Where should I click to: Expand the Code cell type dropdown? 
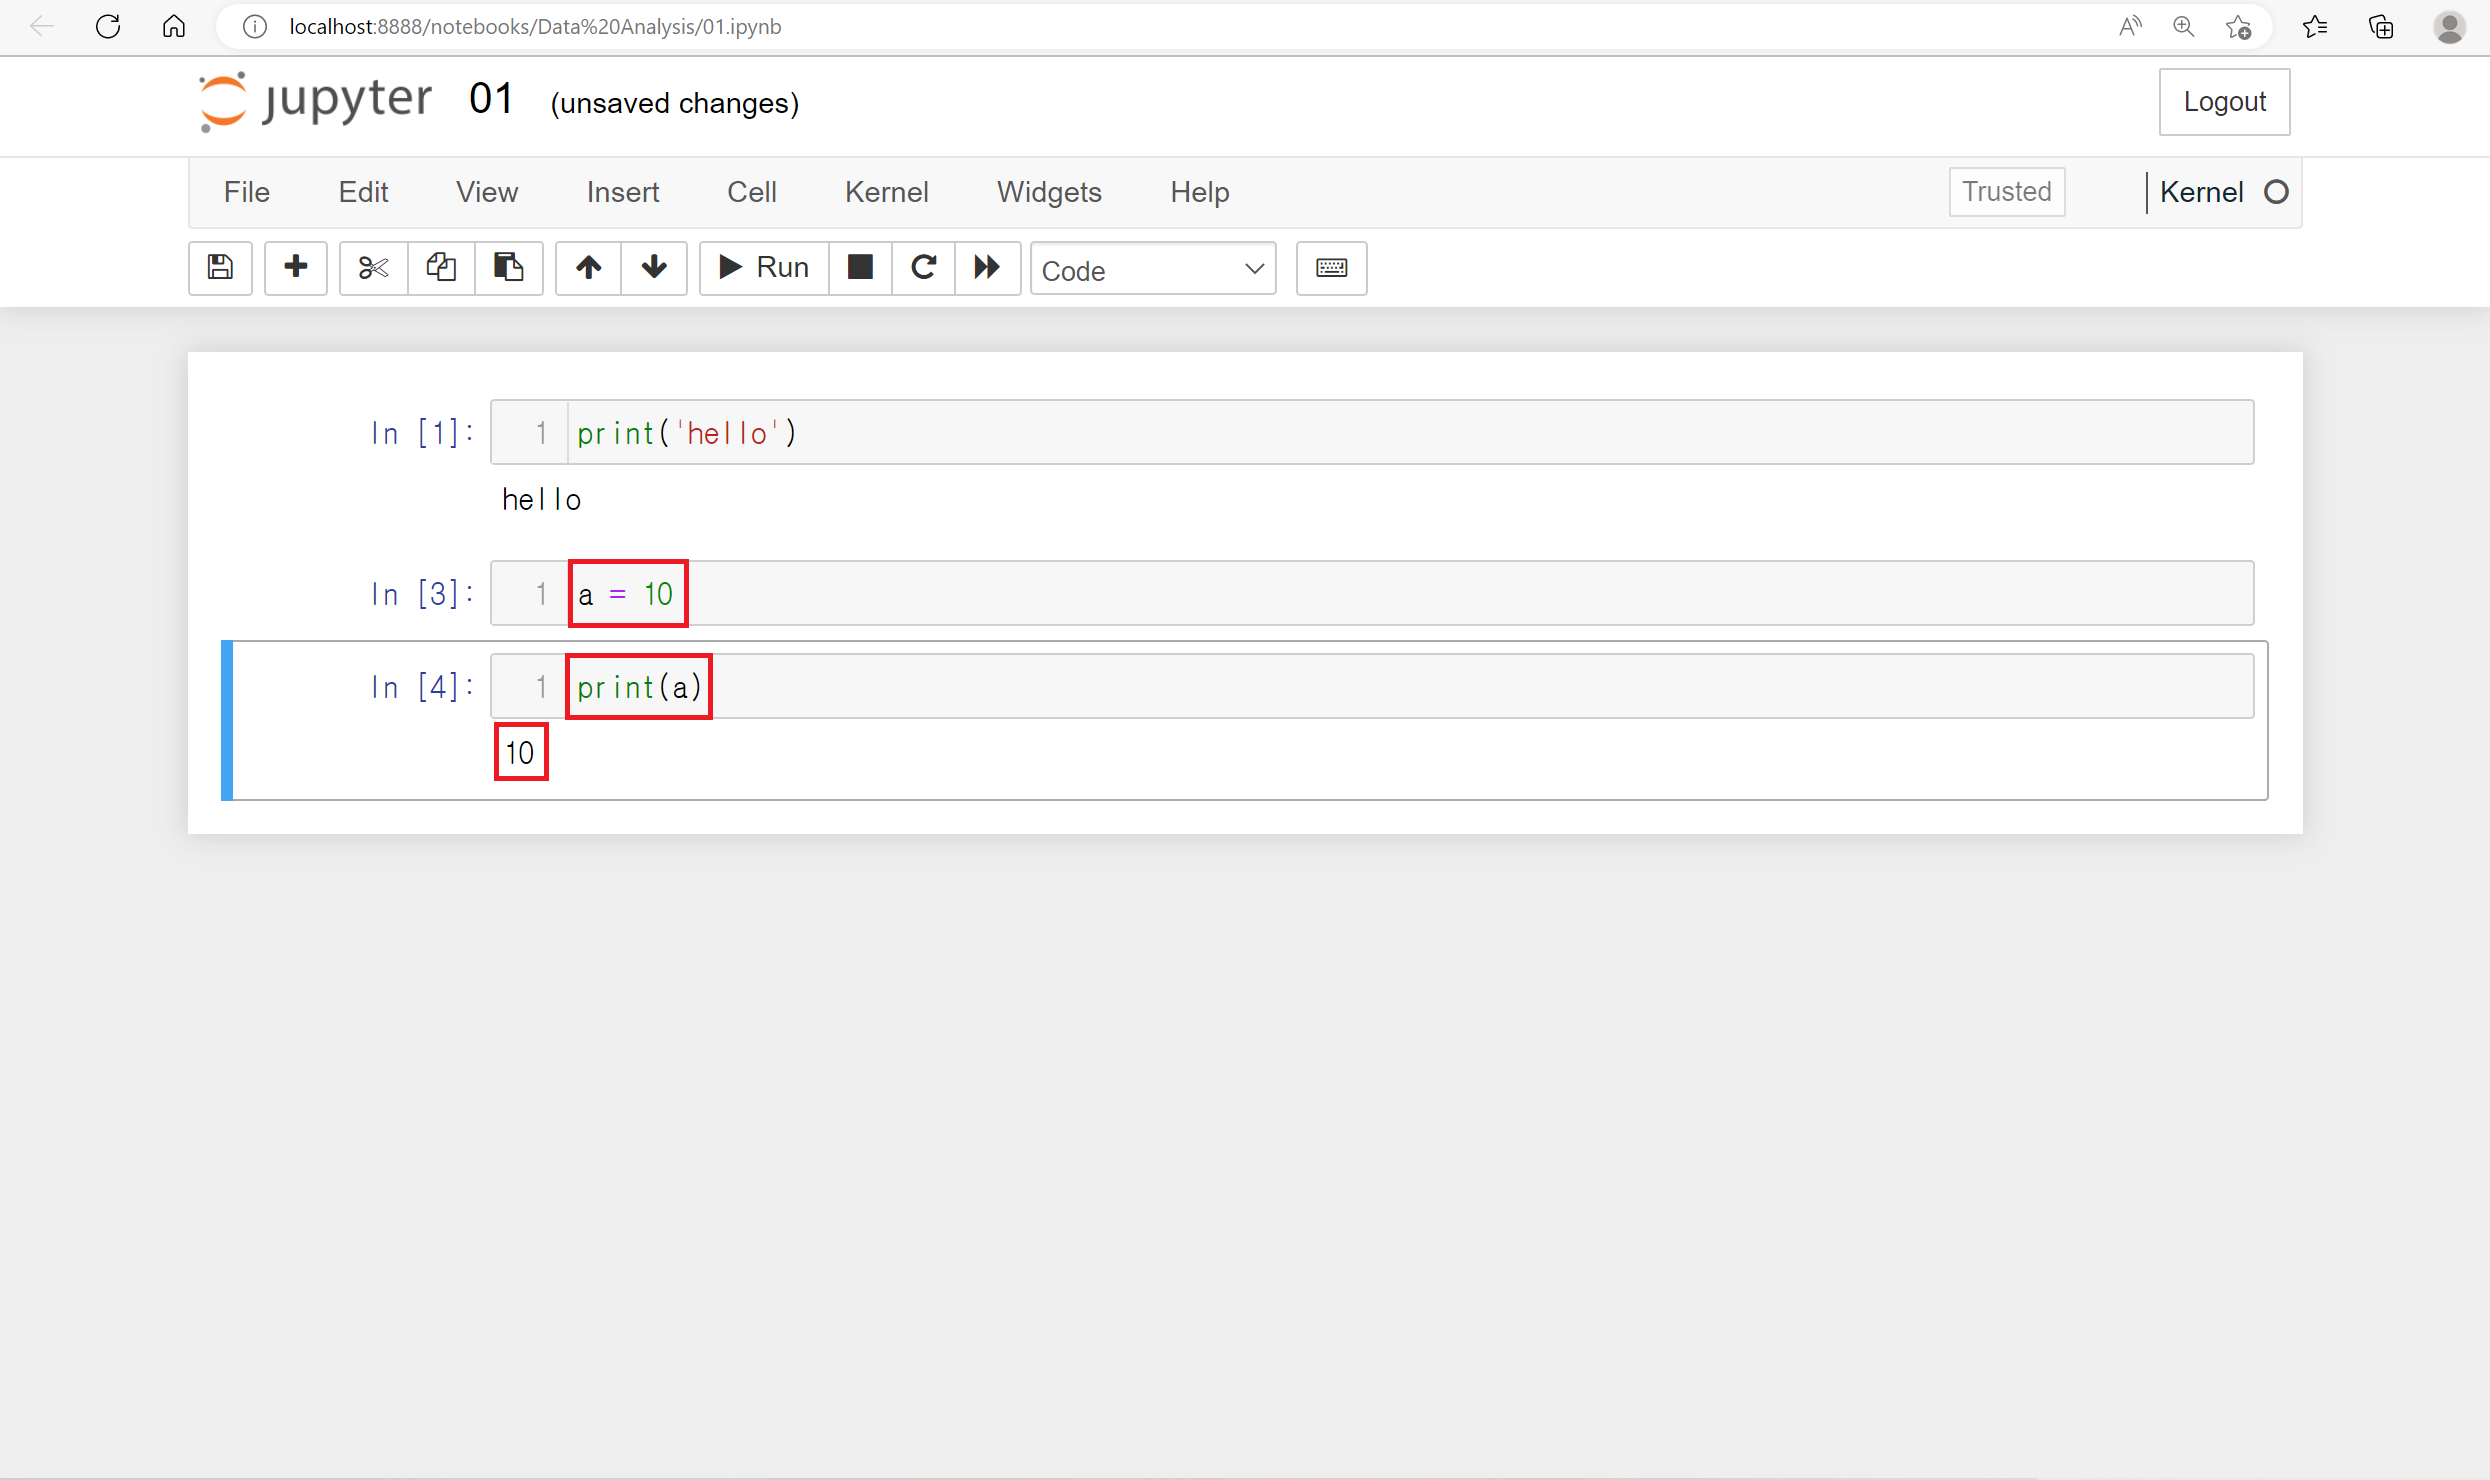pos(1152,269)
